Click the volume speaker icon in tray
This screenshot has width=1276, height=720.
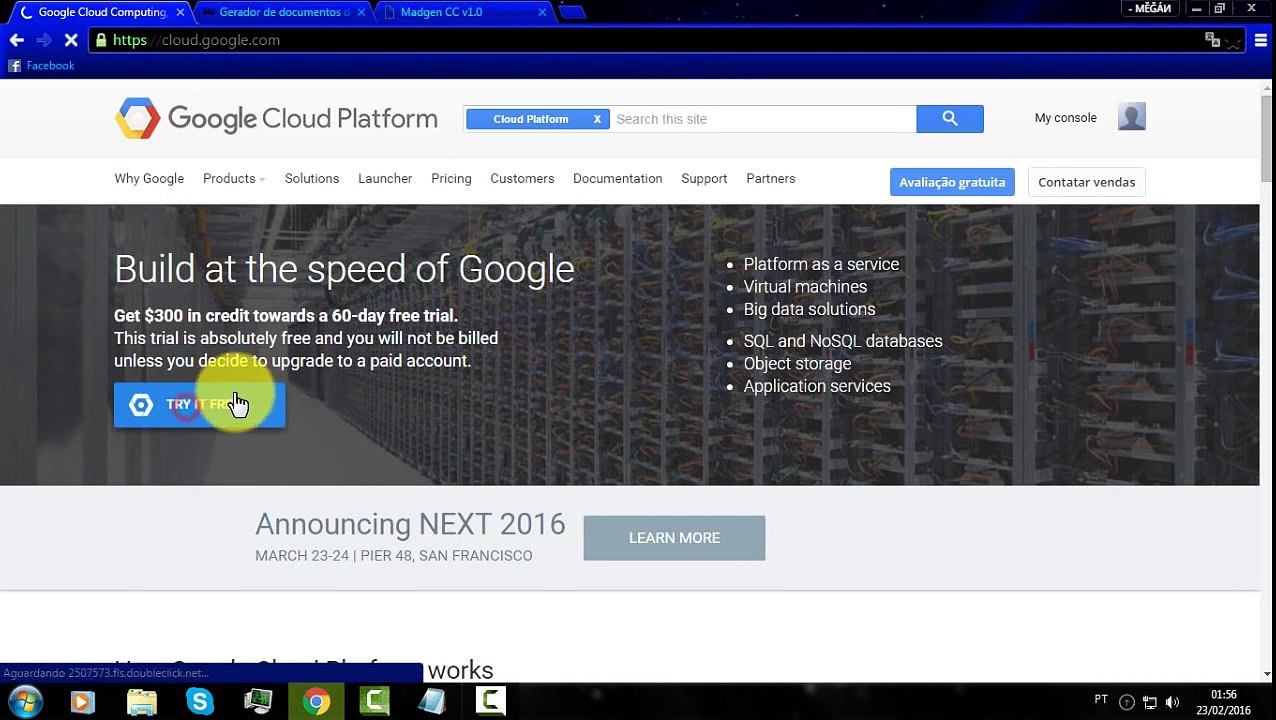coord(1172,702)
